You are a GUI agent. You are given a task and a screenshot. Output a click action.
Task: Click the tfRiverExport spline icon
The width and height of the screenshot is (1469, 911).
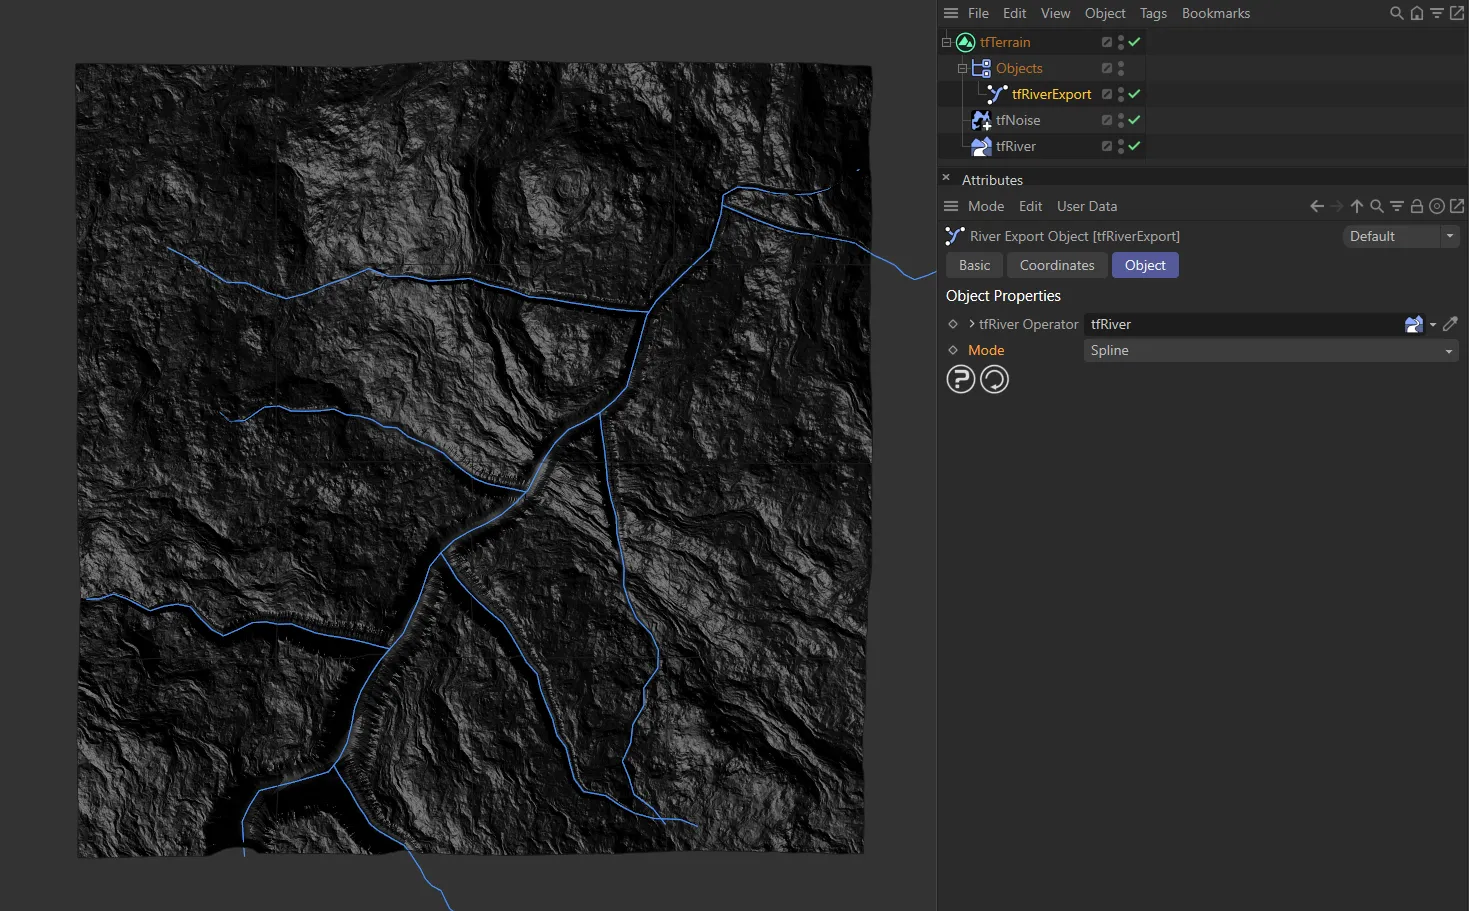click(x=996, y=94)
